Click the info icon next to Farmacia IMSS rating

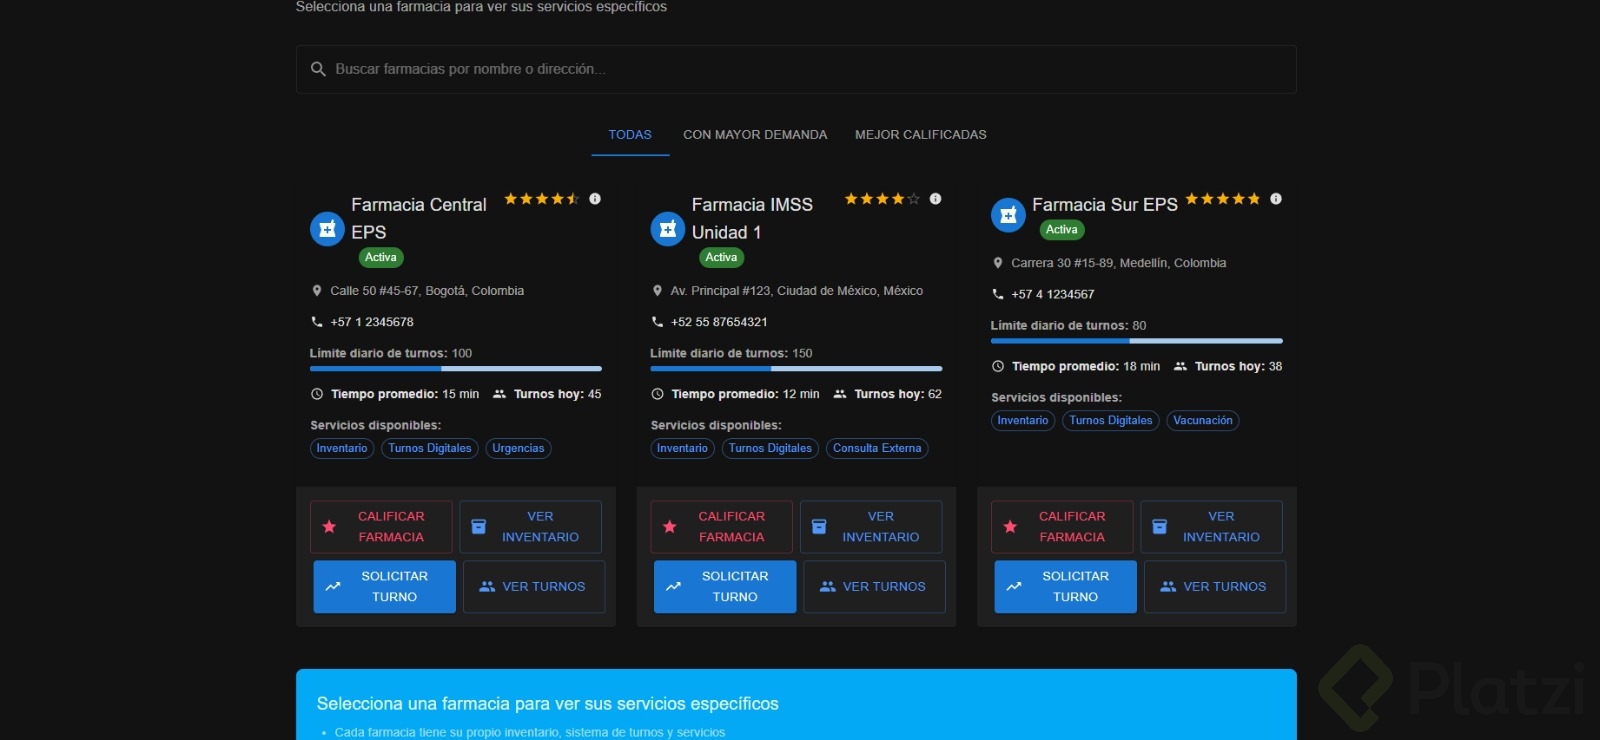pos(935,199)
